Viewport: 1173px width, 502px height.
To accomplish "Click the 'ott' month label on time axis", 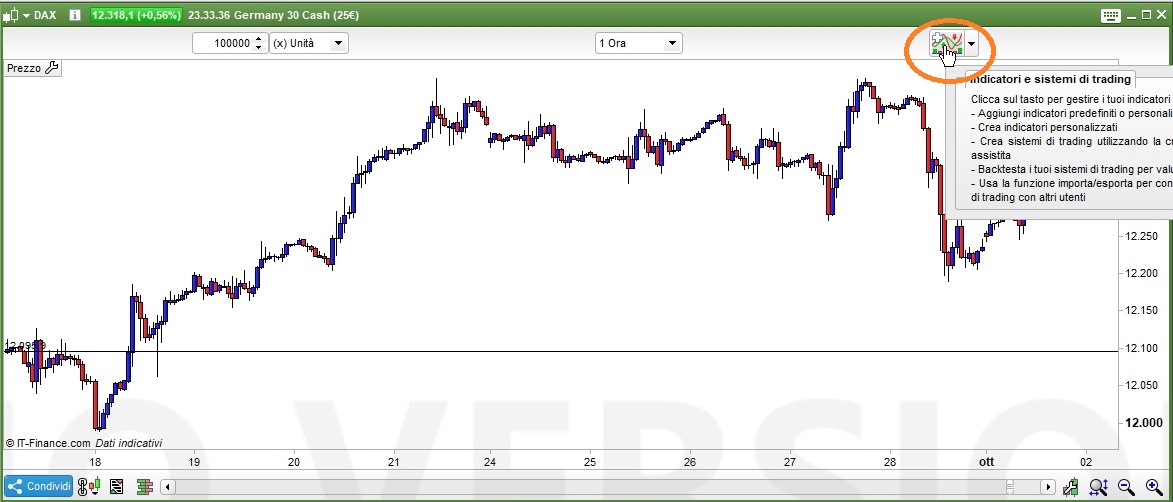I will (987, 462).
